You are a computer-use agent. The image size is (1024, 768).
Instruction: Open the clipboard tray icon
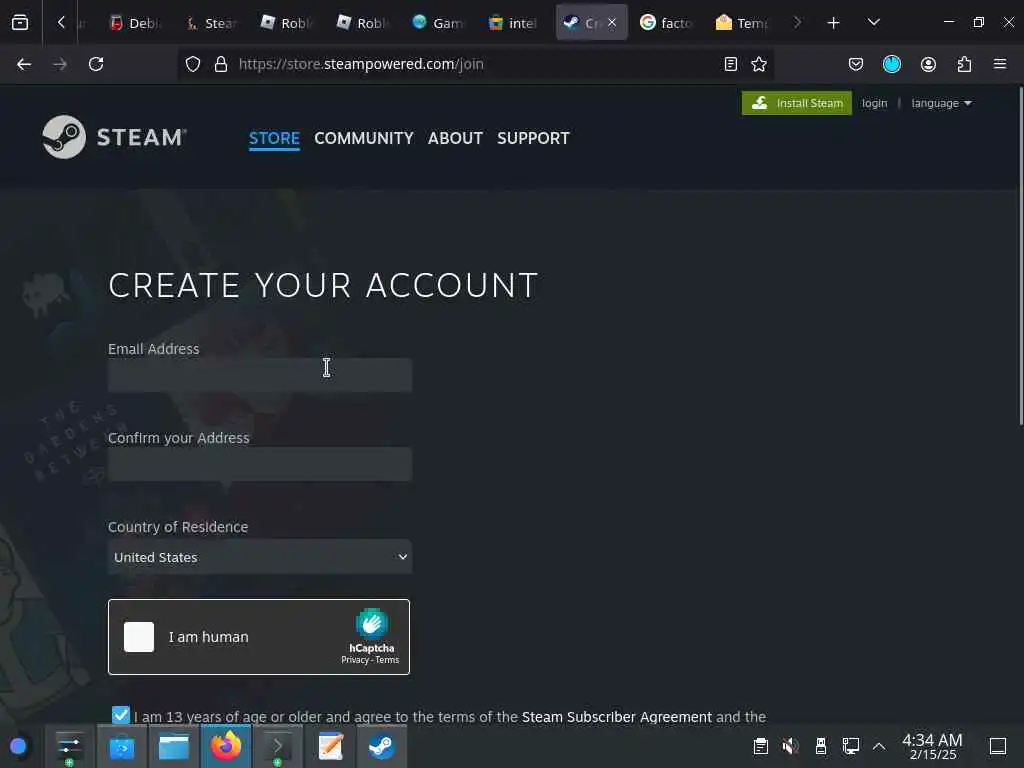coord(760,746)
